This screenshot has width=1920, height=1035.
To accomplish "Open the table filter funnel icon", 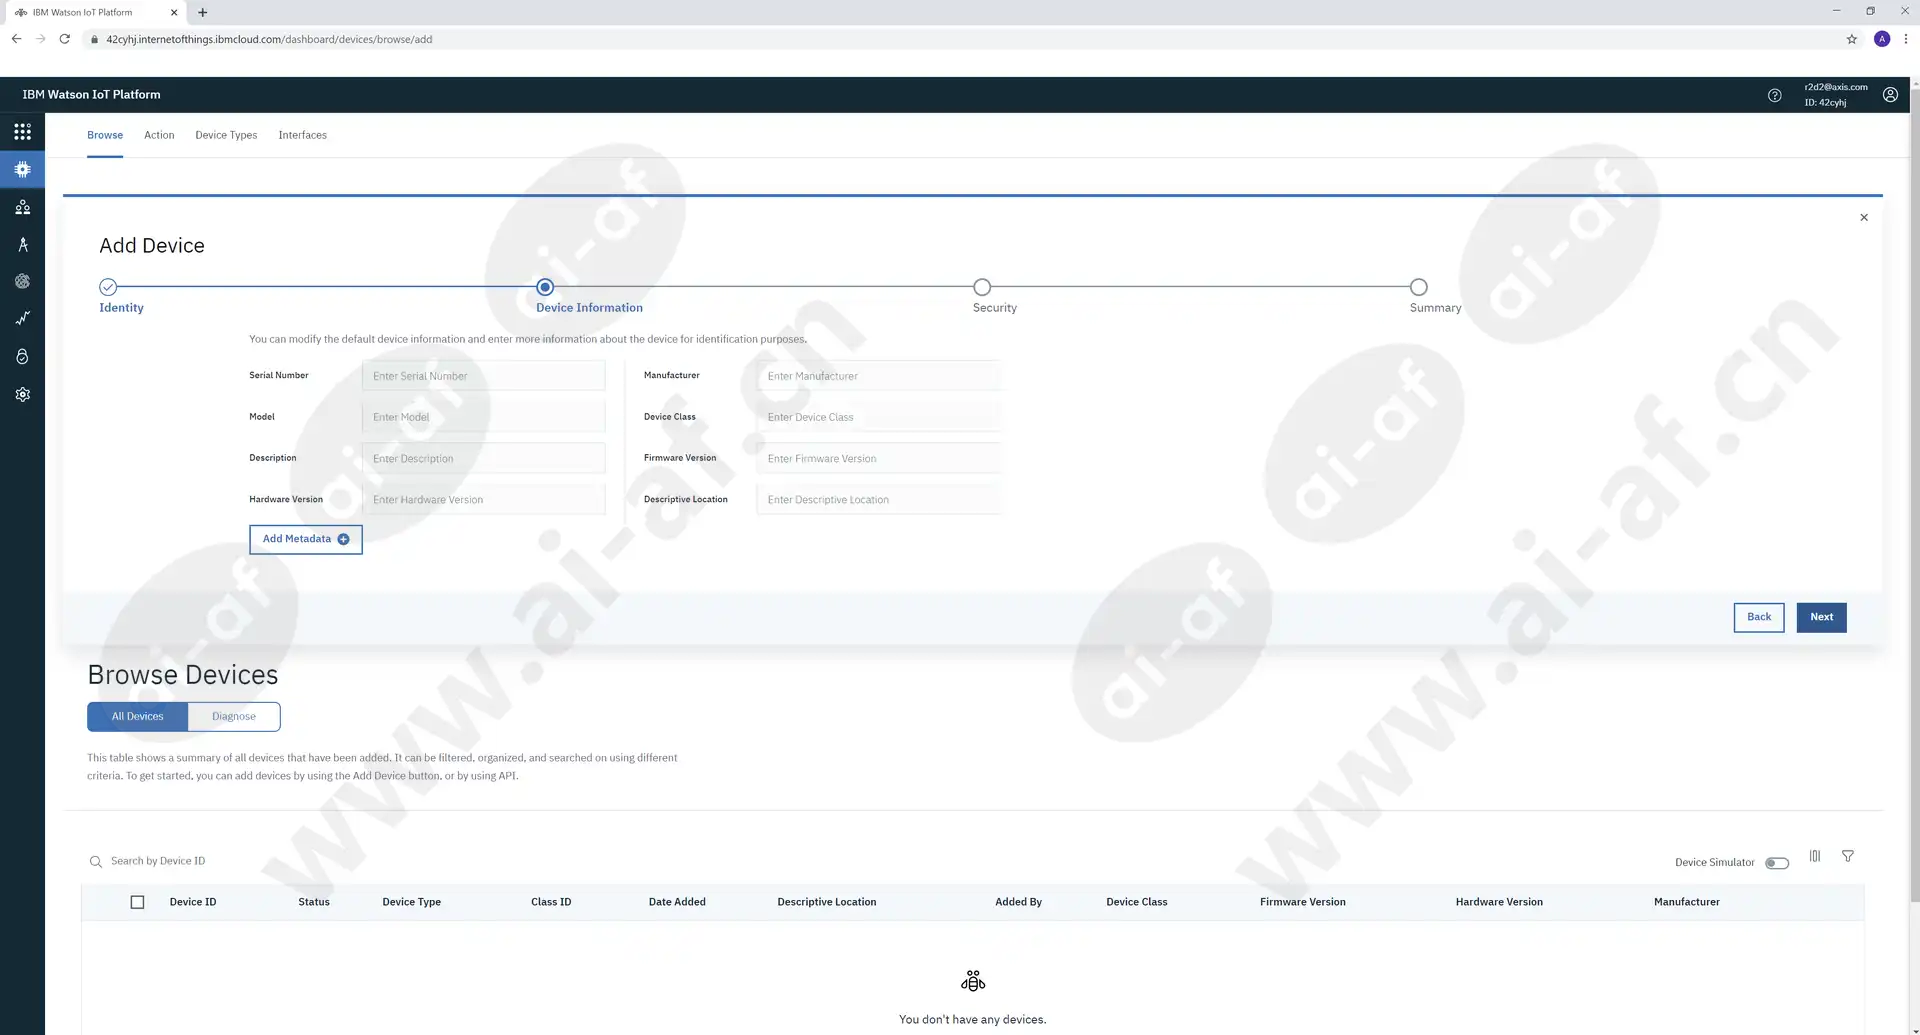I will point(1848,856).
